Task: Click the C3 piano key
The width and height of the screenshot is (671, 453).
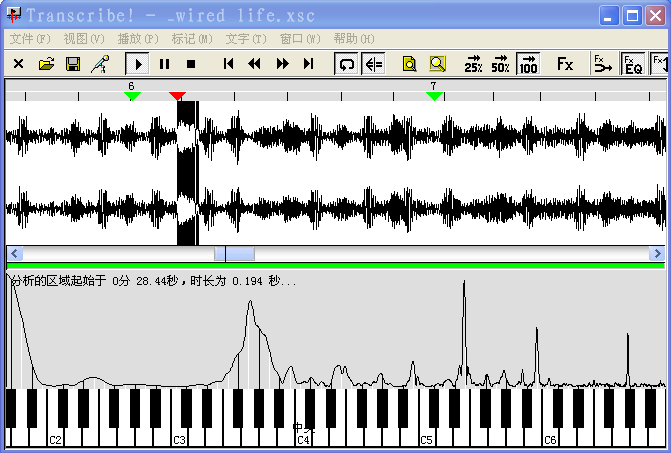Action: click(179, 436)
